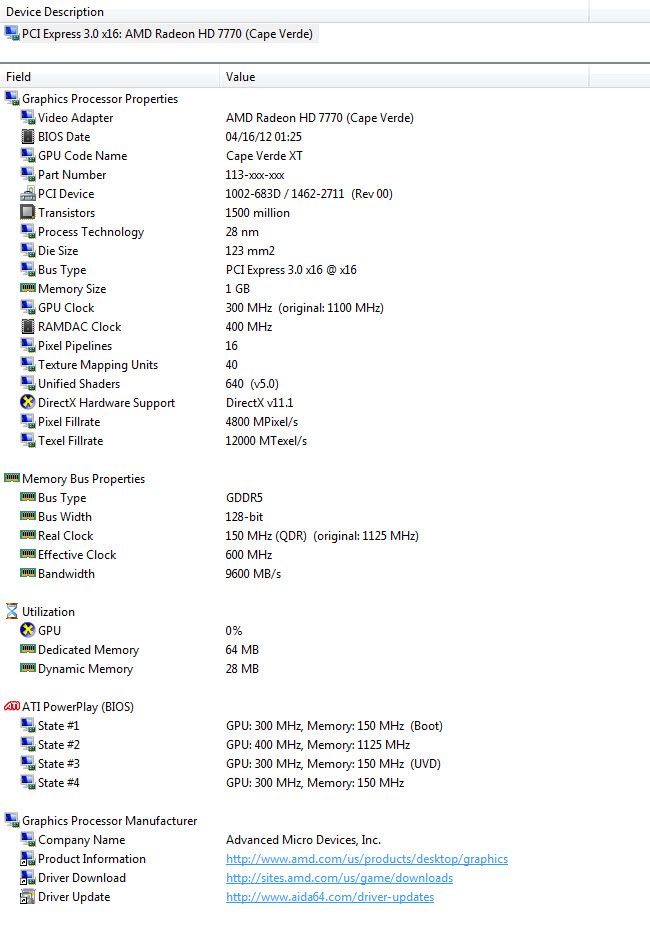Select the State #3 field label
This screenshot has width=650, height=933.
pos(58,764)
